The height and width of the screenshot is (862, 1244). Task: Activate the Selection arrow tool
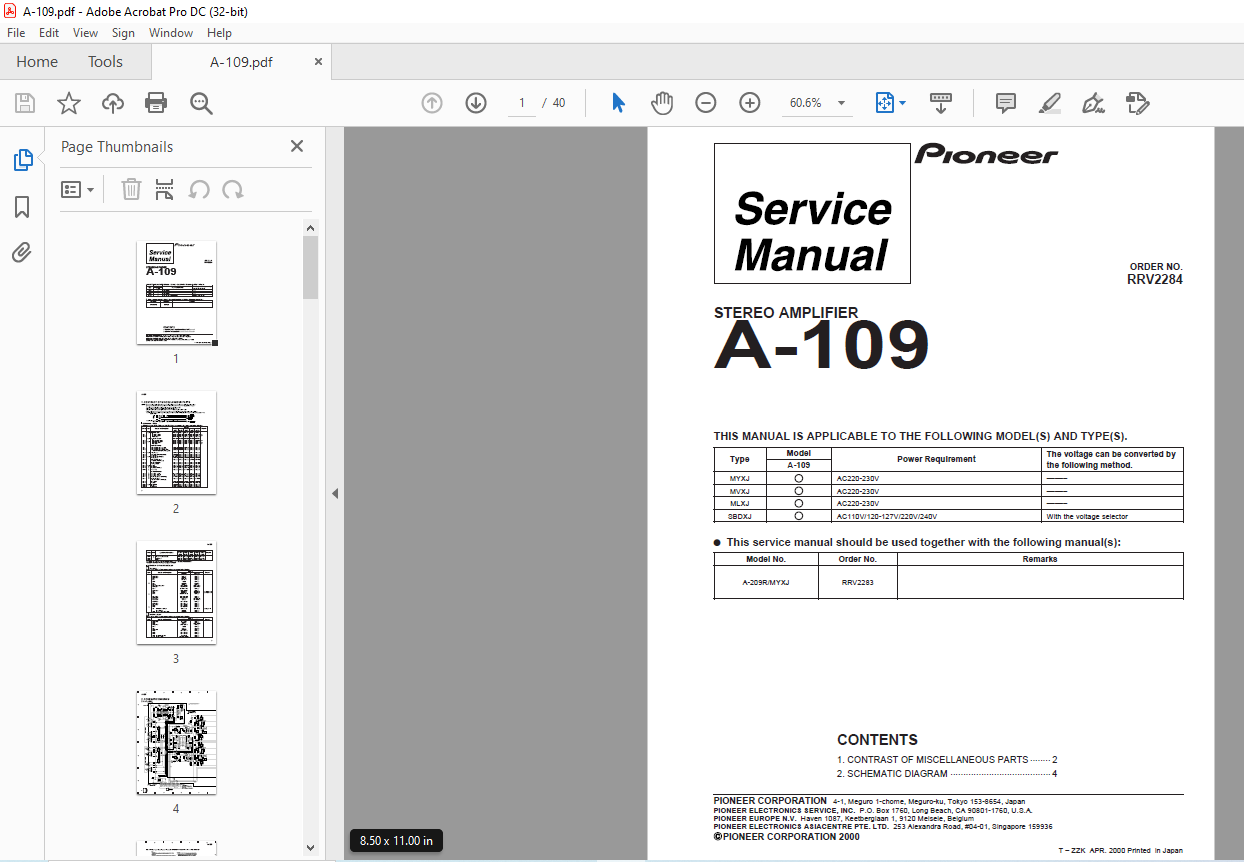[x=618, y=103]
